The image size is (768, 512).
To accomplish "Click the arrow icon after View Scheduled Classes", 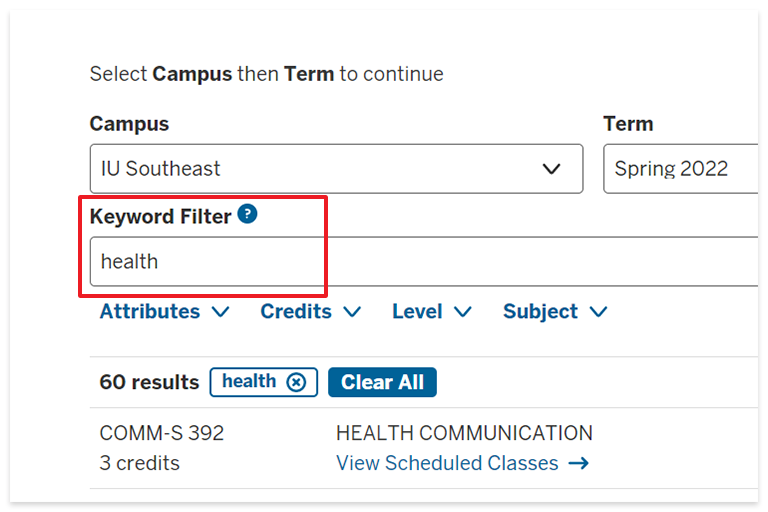I will click(x=578, y=463).
